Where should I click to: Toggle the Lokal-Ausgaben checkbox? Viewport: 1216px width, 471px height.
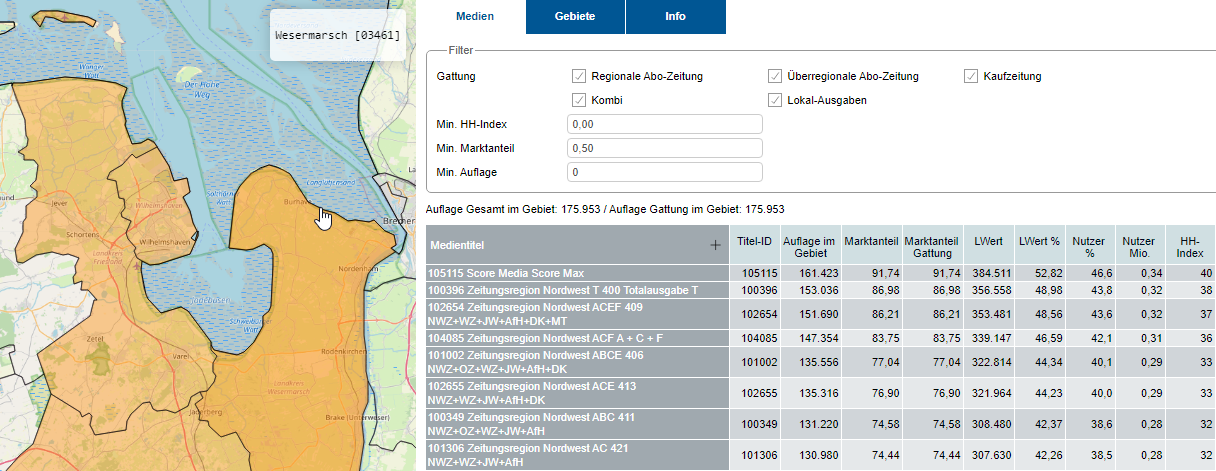[775, 100]
